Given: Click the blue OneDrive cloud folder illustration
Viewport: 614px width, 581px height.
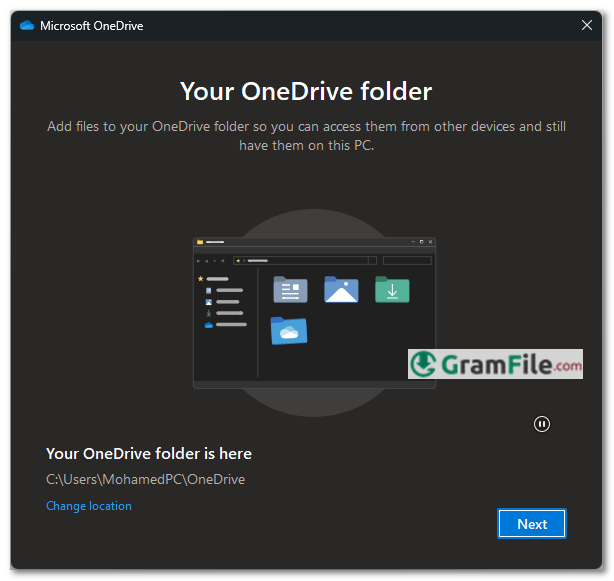Looking at the screenshot, I should pos(289,331).
